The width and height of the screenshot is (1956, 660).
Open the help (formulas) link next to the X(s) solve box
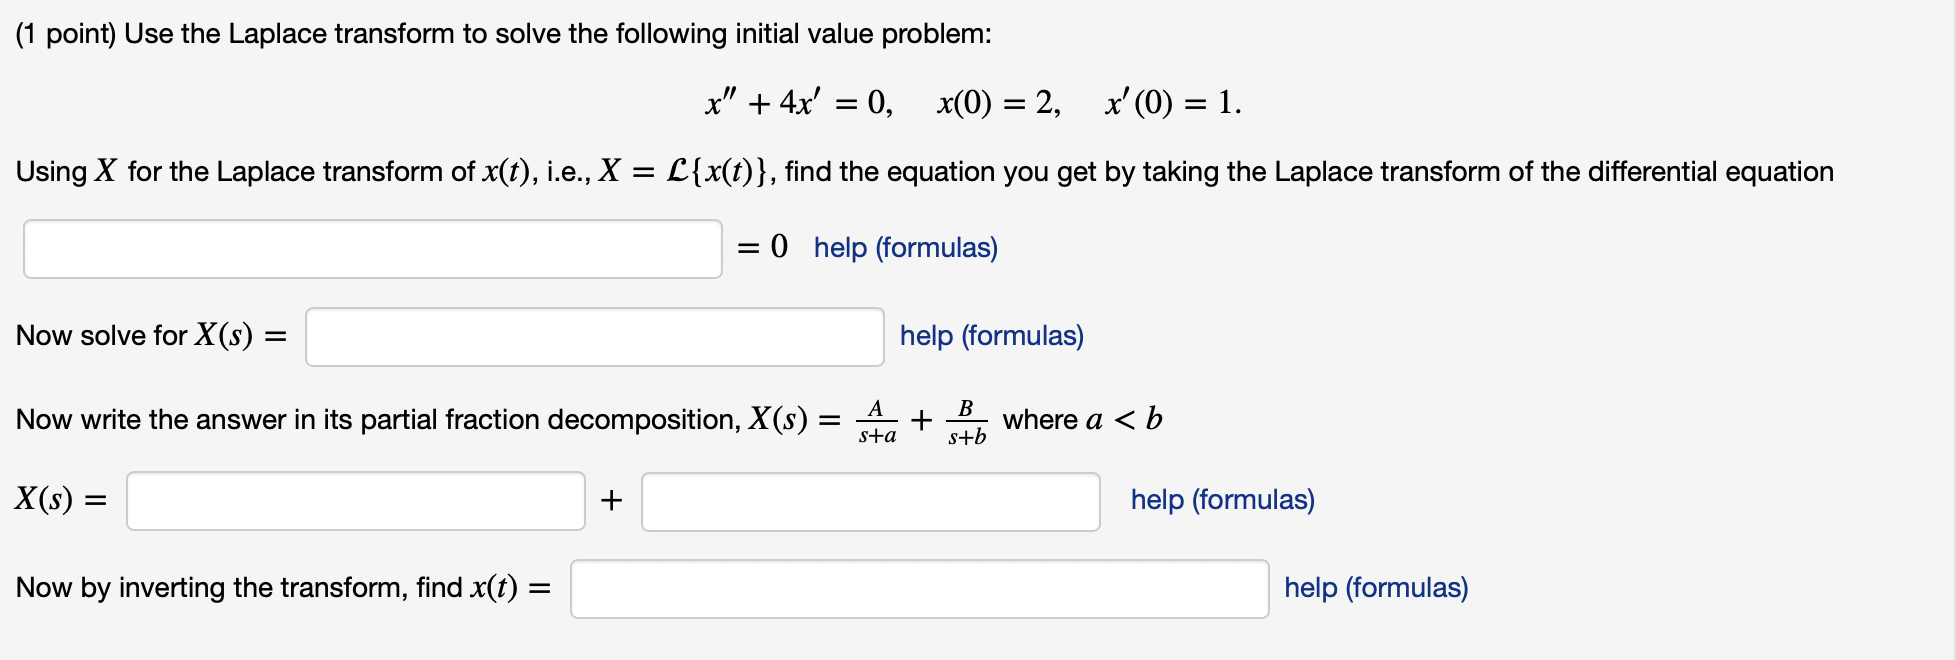[x=991, y=337]
